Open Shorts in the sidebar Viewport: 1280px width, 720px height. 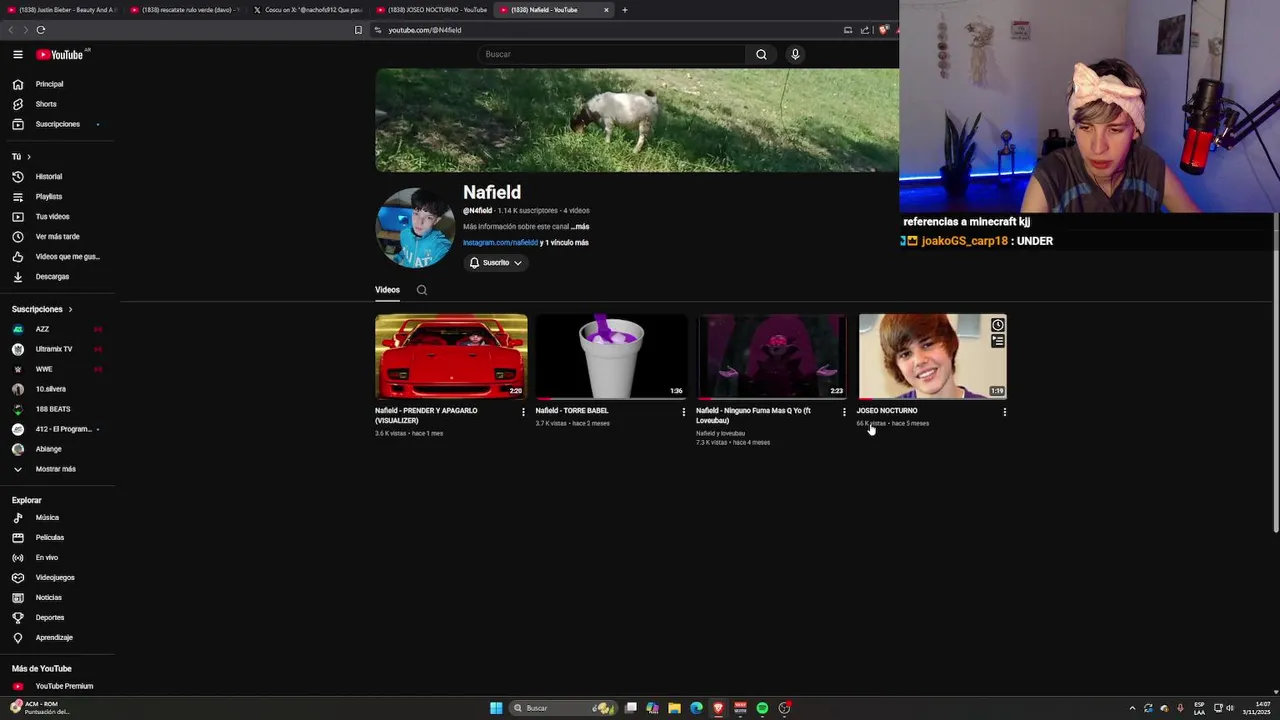(46, 104)
